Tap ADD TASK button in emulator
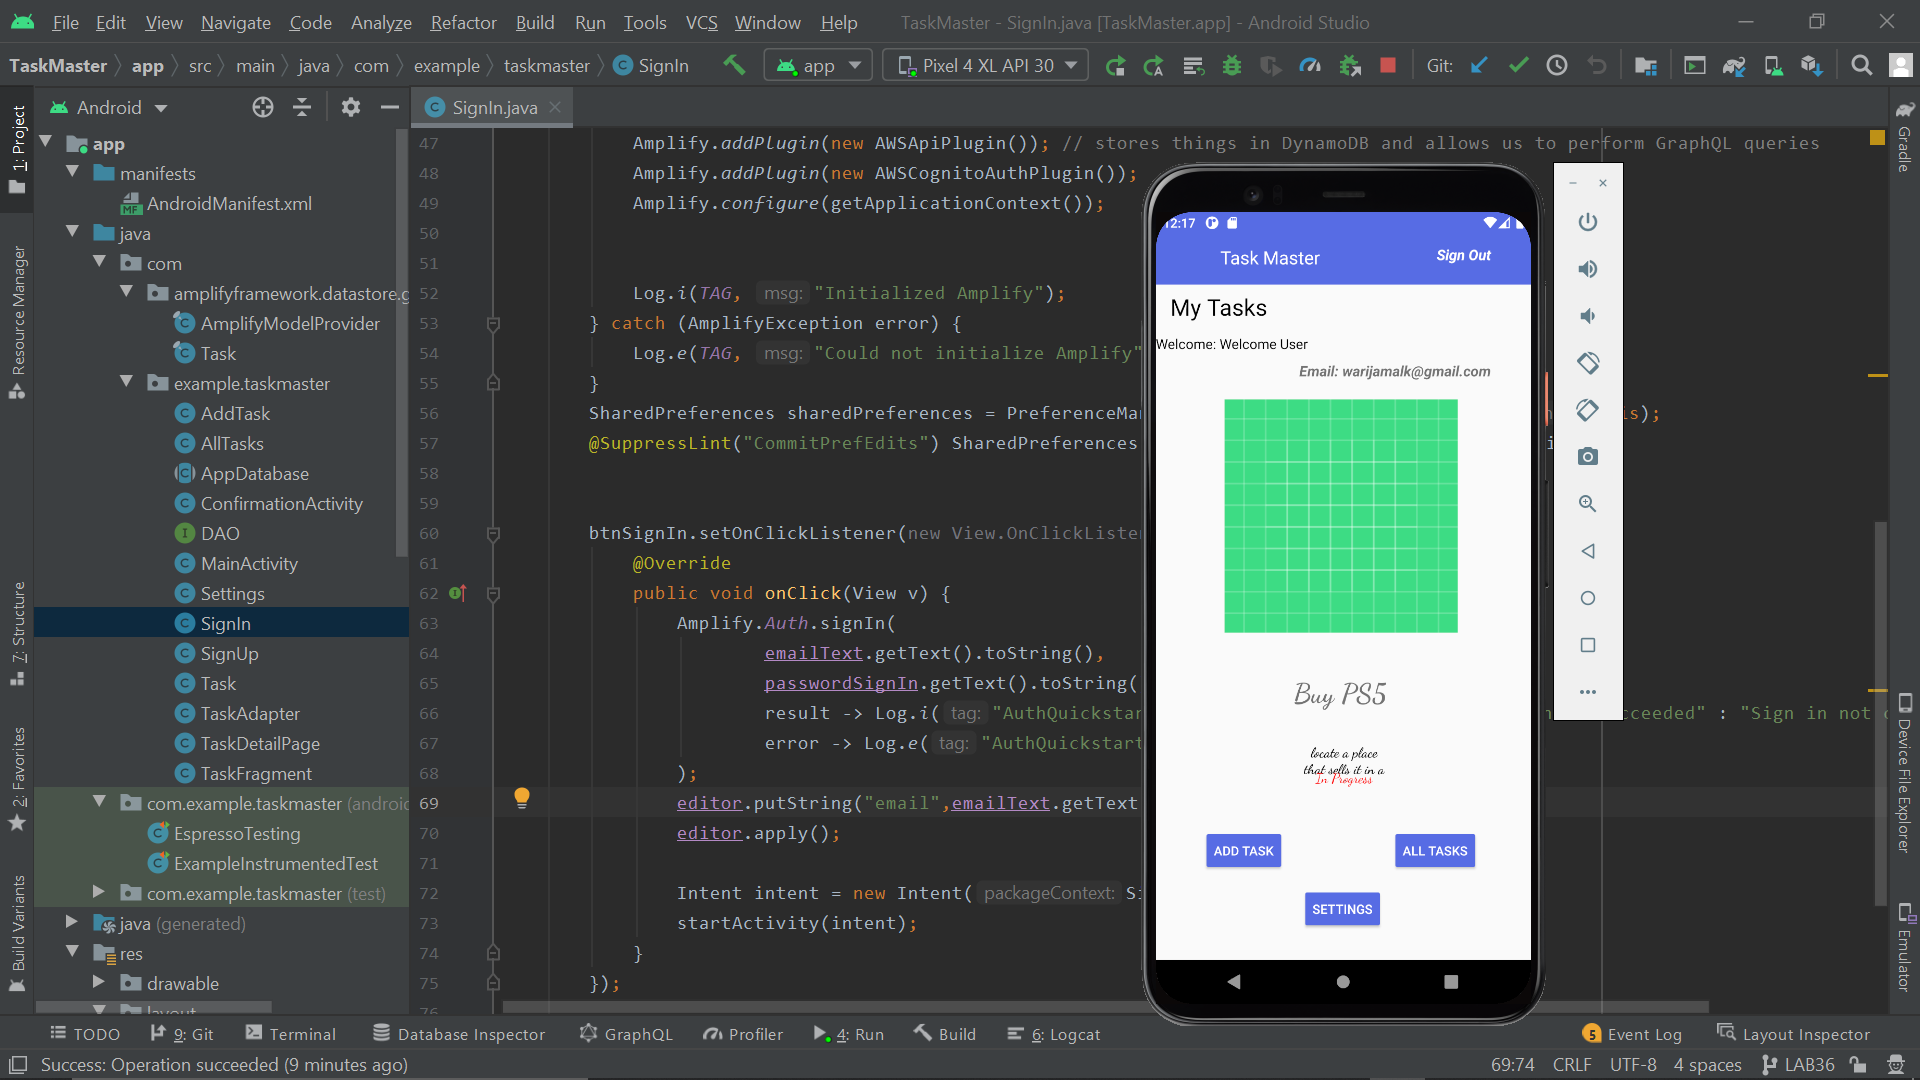 click(x=1243, y=851)
